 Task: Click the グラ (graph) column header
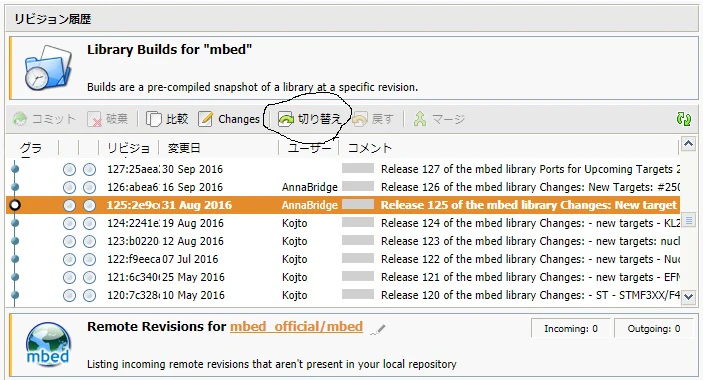(x=31, y=148)
